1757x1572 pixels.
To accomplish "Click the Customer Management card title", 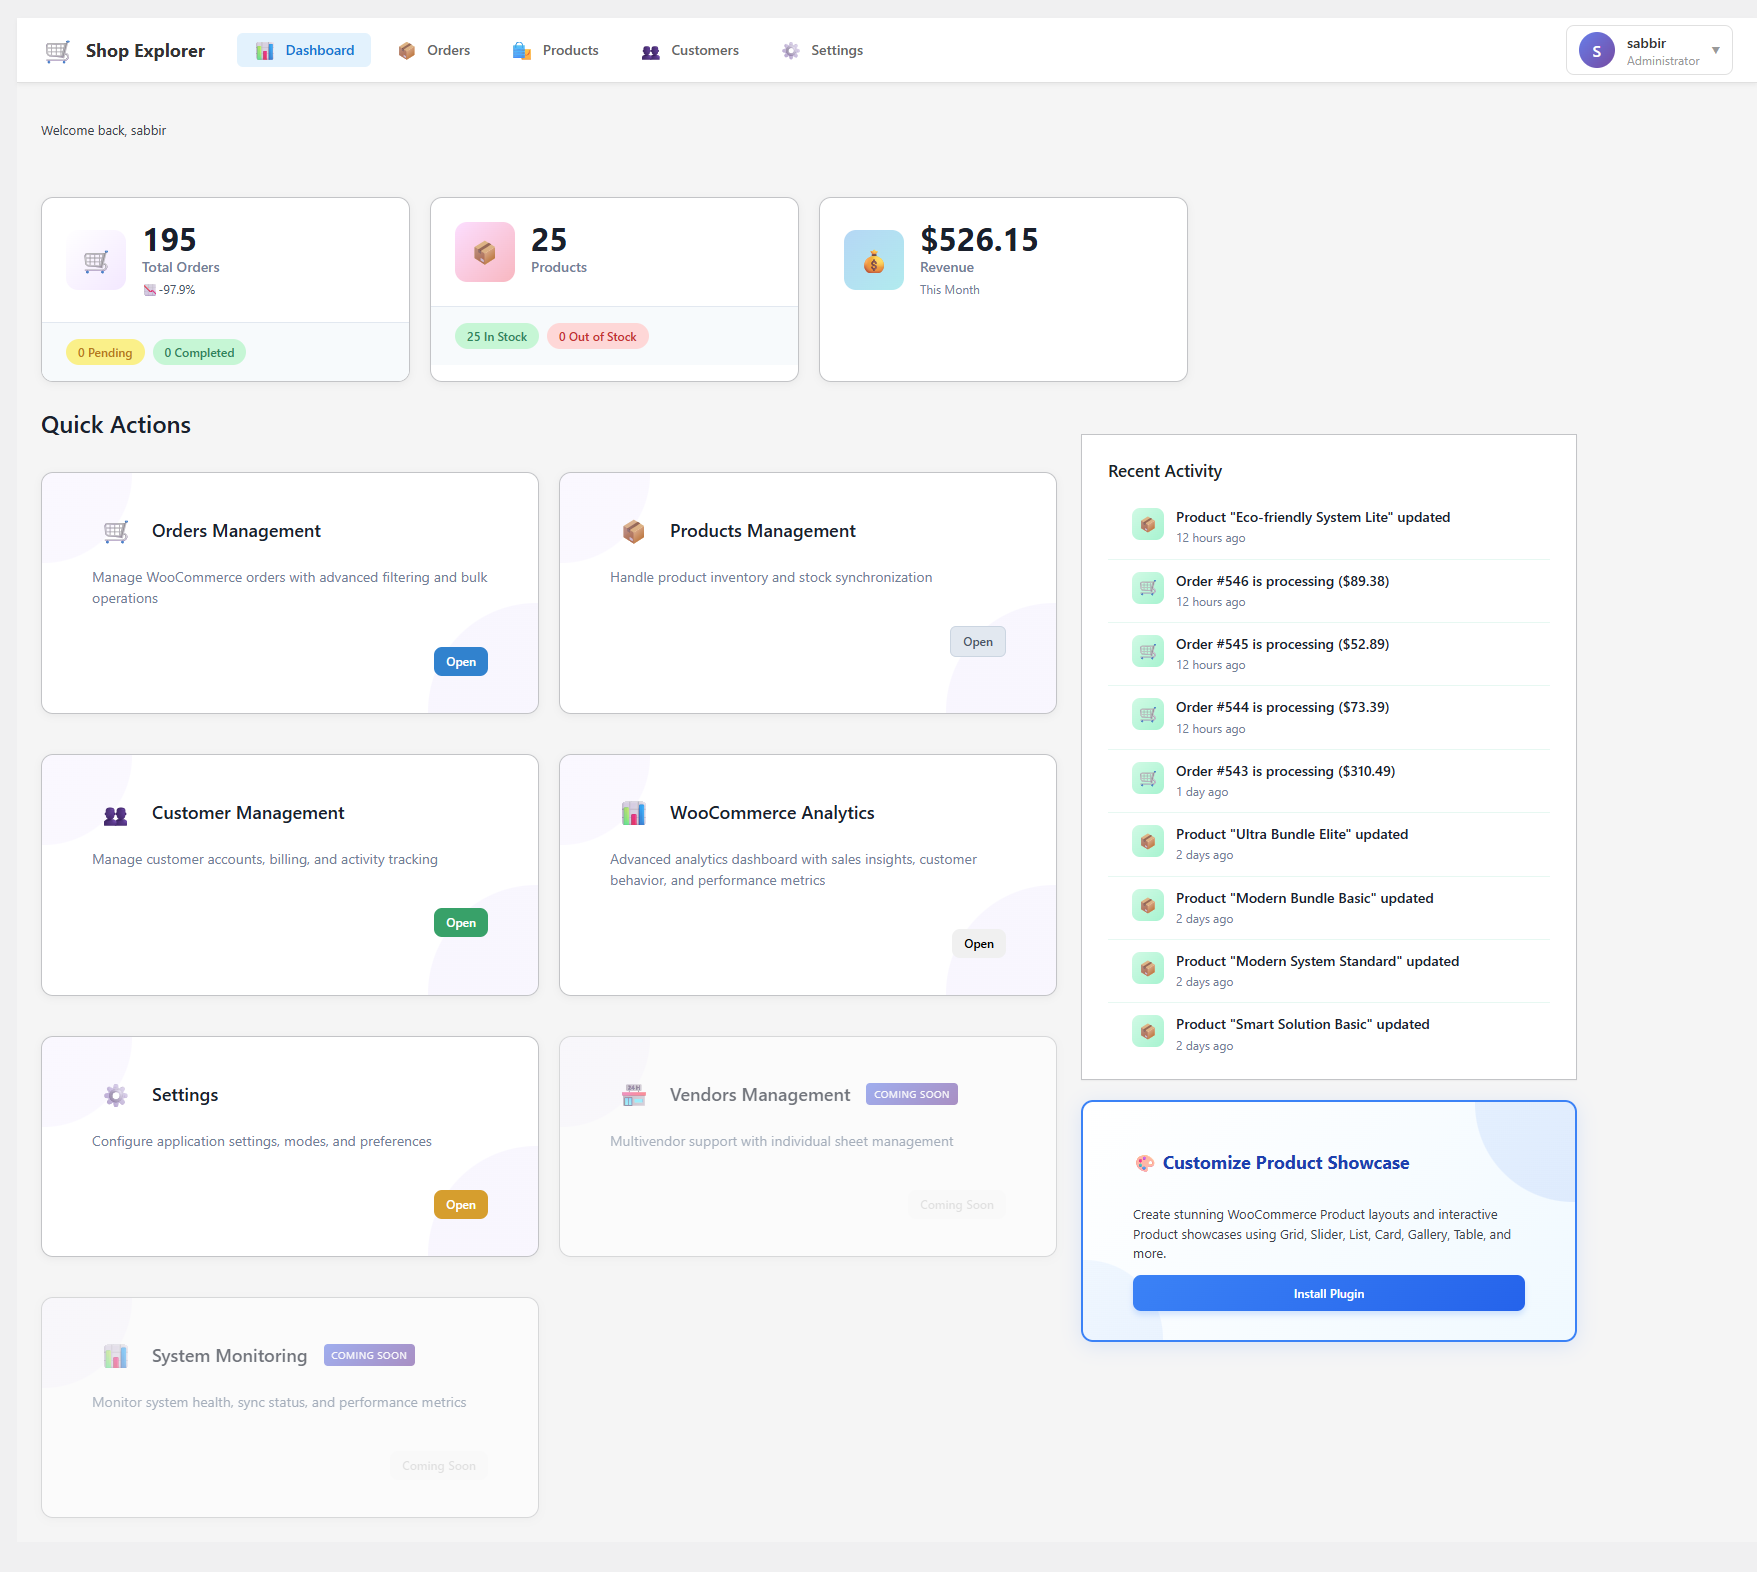I will (x=248, y=813).
